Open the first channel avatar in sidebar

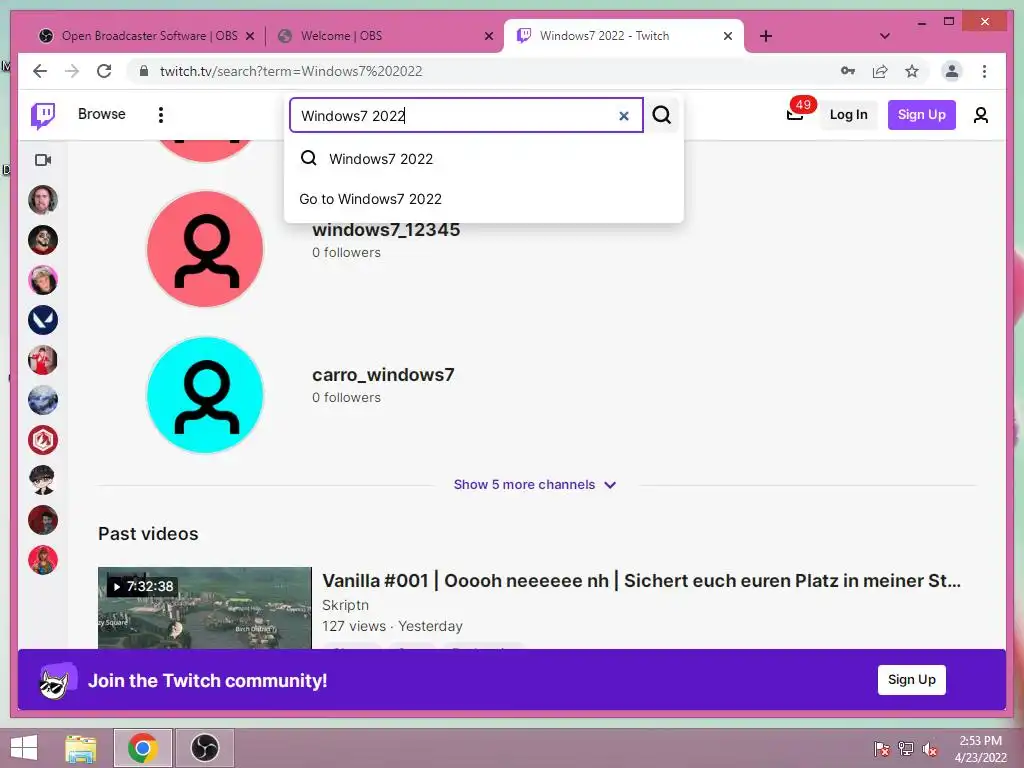coord(43,200)
